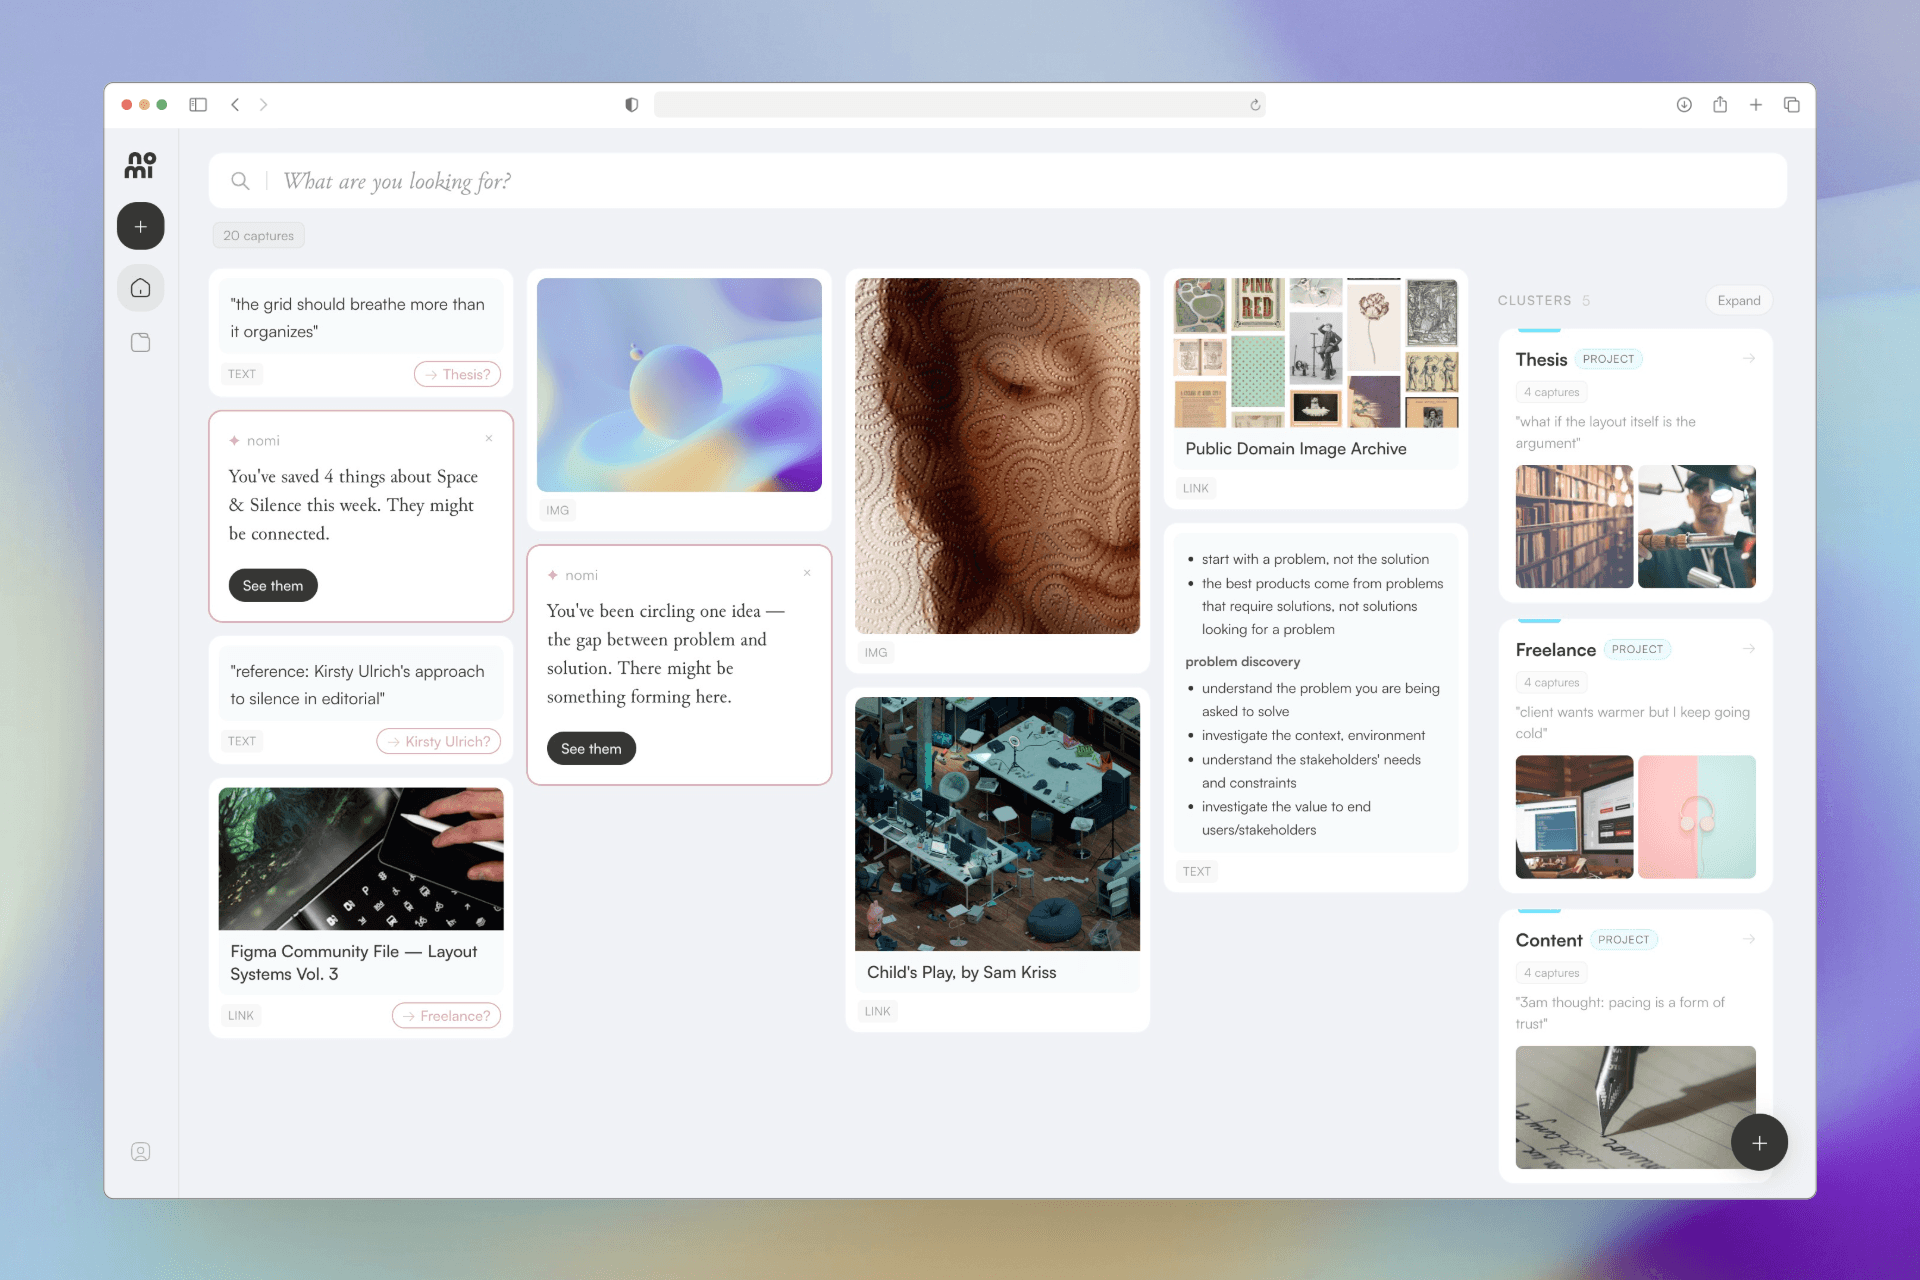Toggle the browser sidebar panel icon
This screenshot has width=1920, height=1280.
coord(198,105)
